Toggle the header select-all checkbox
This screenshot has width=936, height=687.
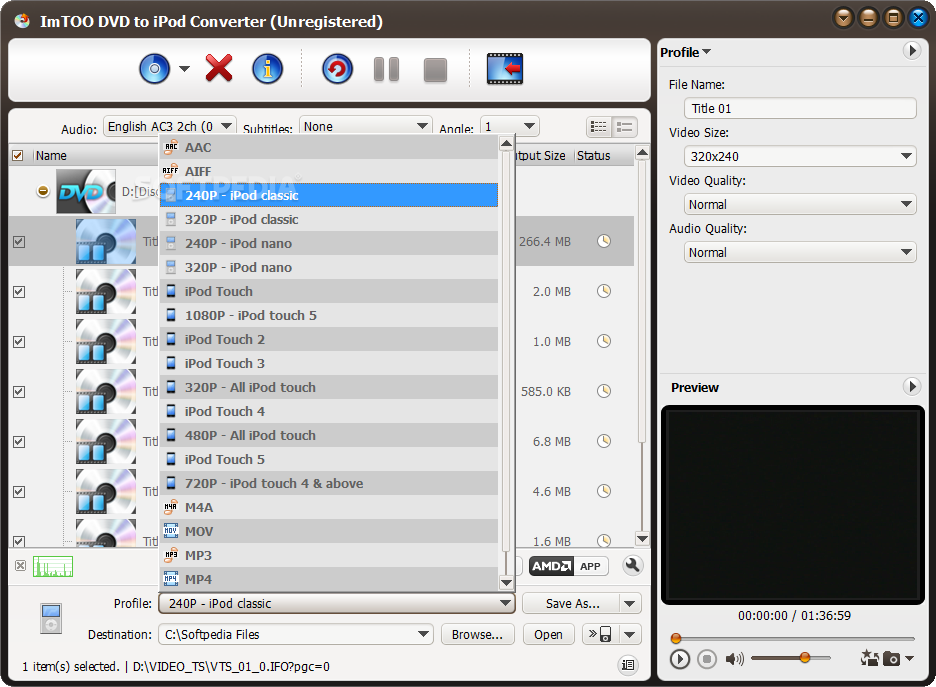click(18, 156)
